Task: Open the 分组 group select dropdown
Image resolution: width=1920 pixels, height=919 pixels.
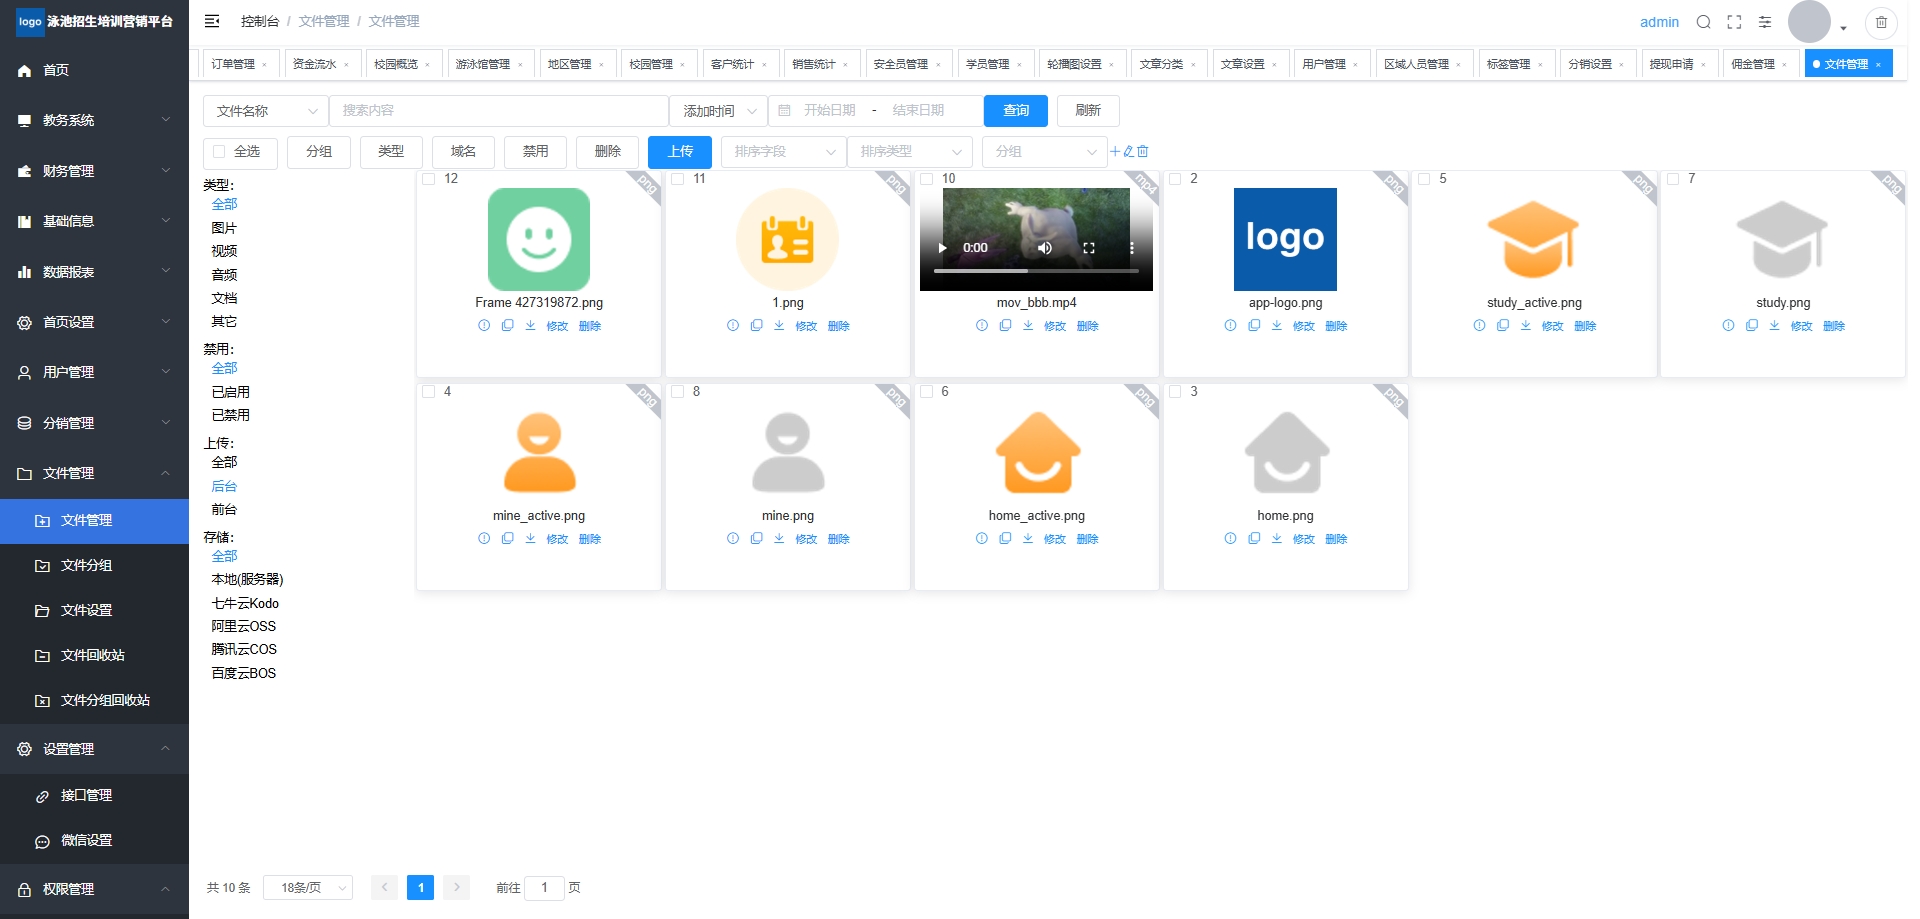Action: [1044, 152]
